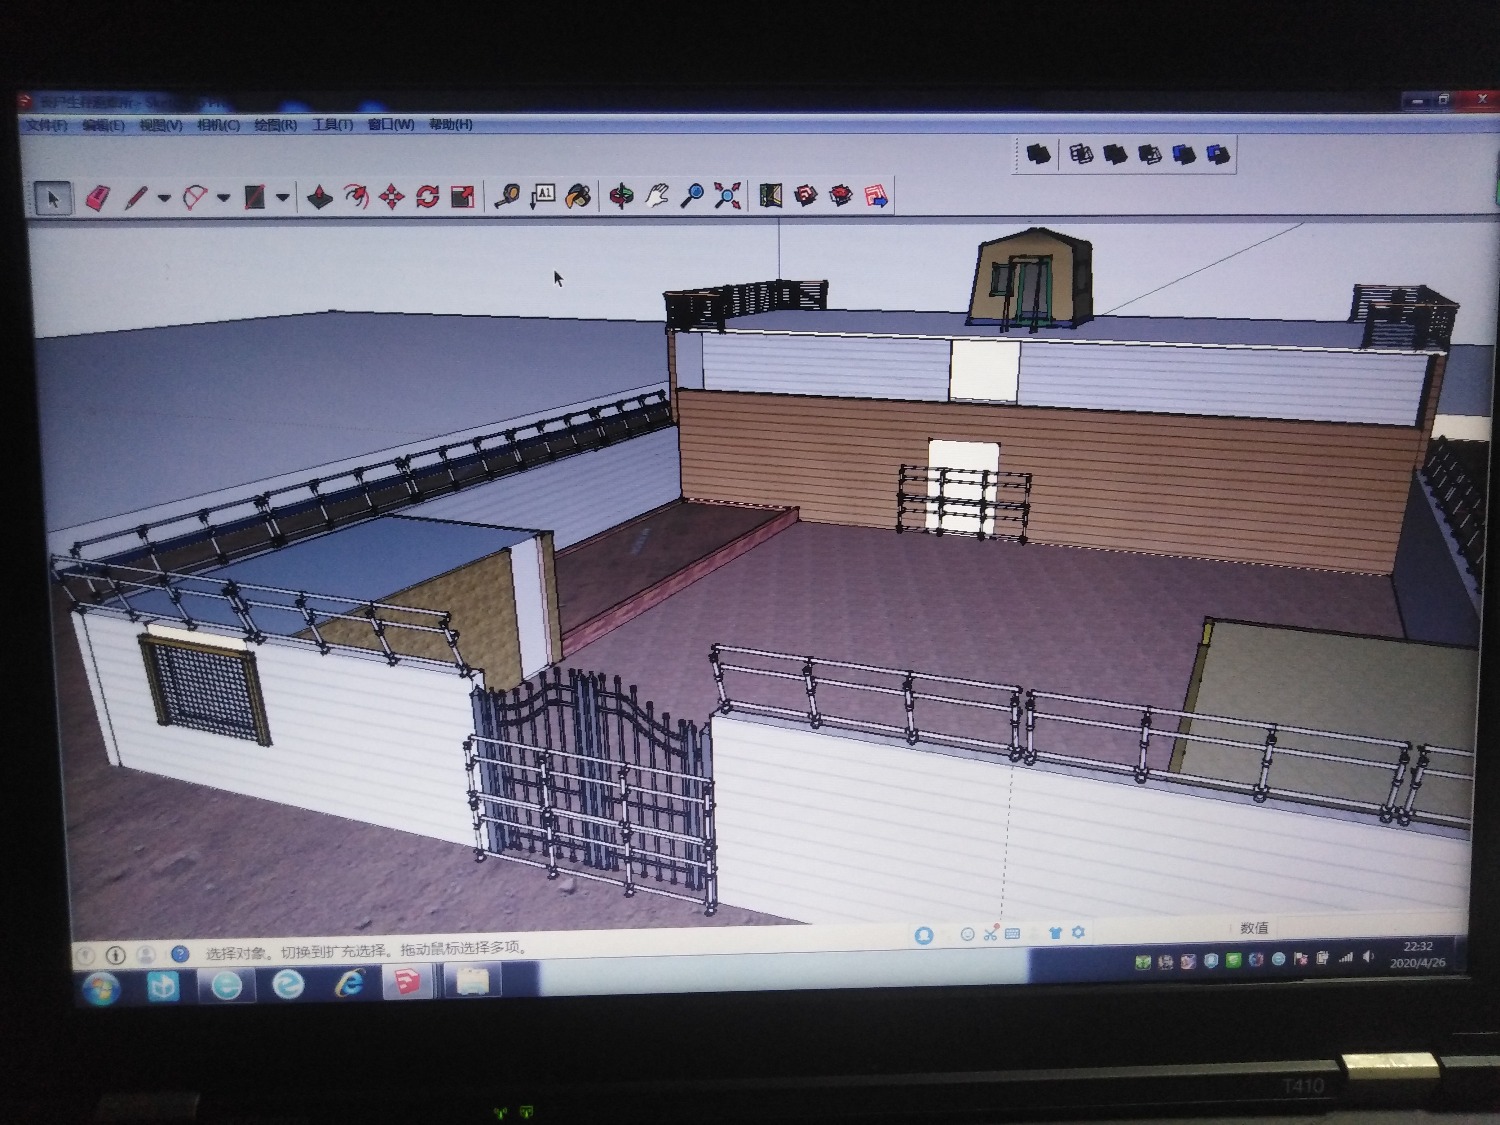
Task: Open the 文件(F) menu
Action: coord(46,125)
